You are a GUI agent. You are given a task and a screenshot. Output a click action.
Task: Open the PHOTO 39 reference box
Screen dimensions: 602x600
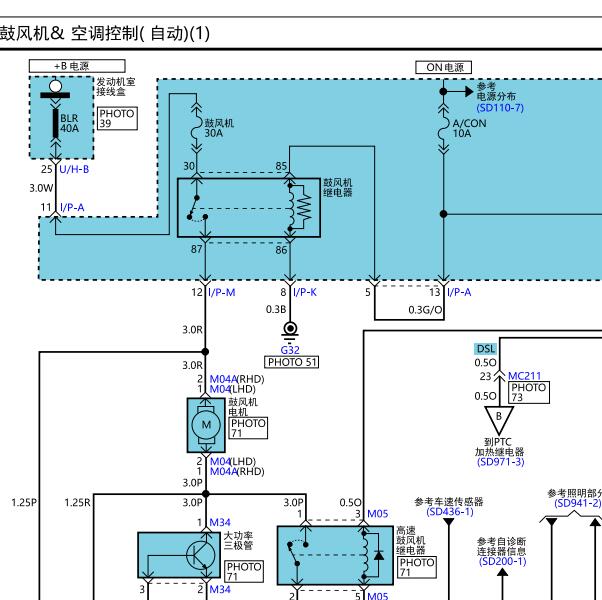point(117,118)
